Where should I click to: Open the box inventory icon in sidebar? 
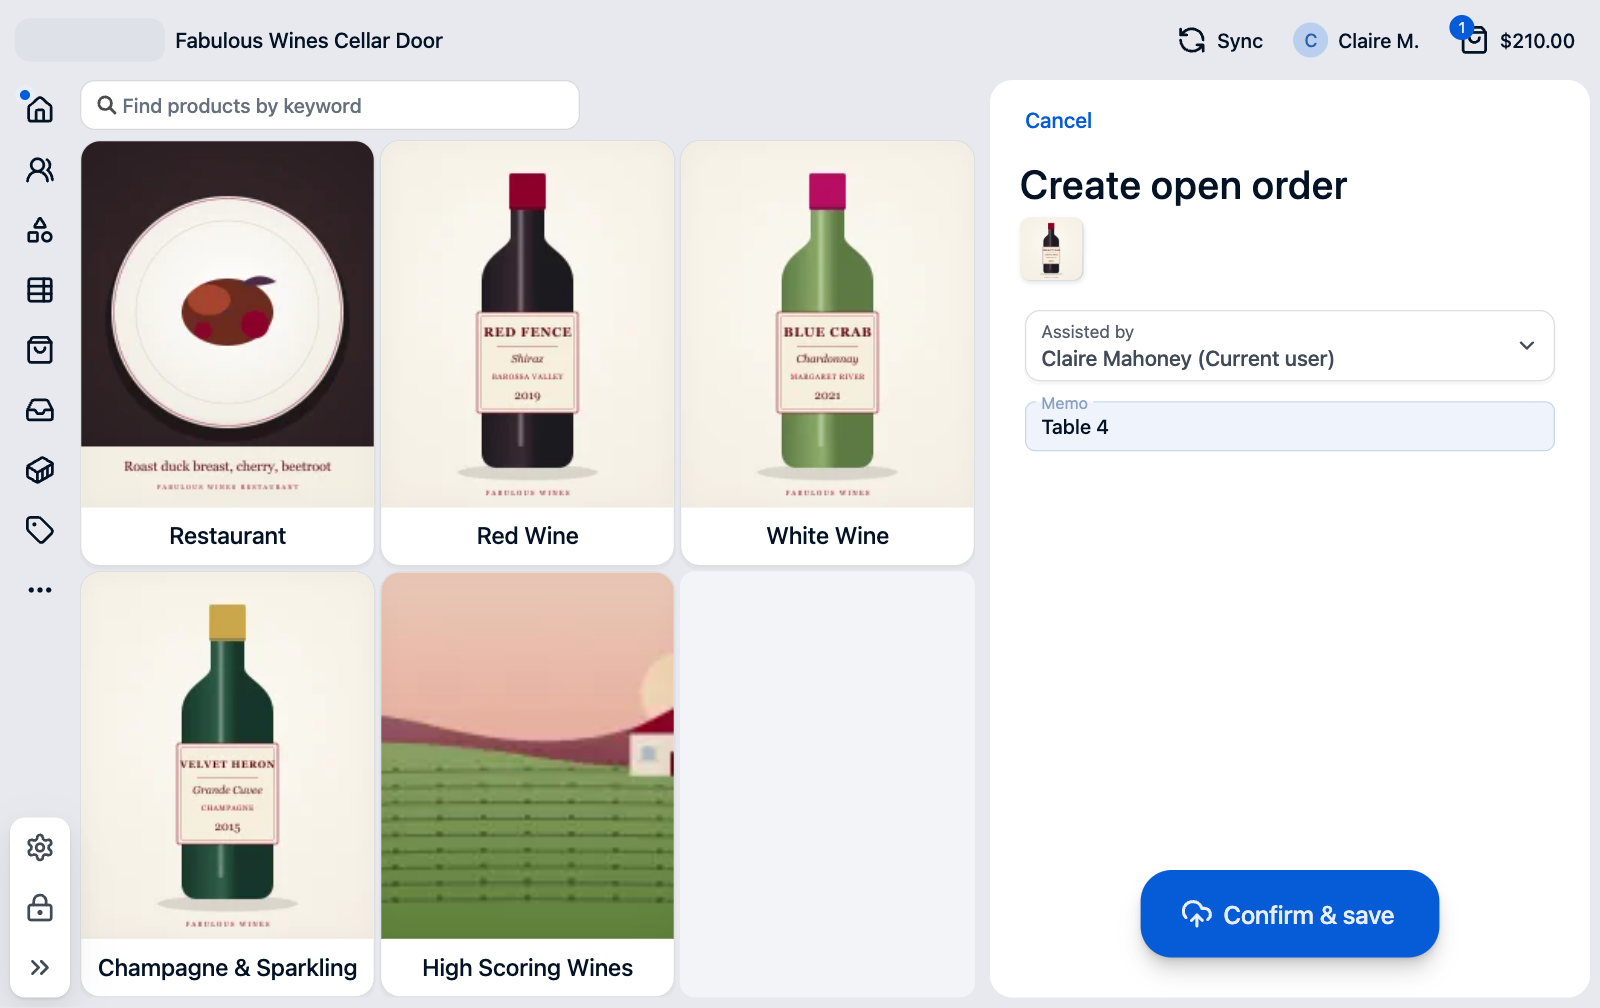pyautogui.click(x=40, y=470)
